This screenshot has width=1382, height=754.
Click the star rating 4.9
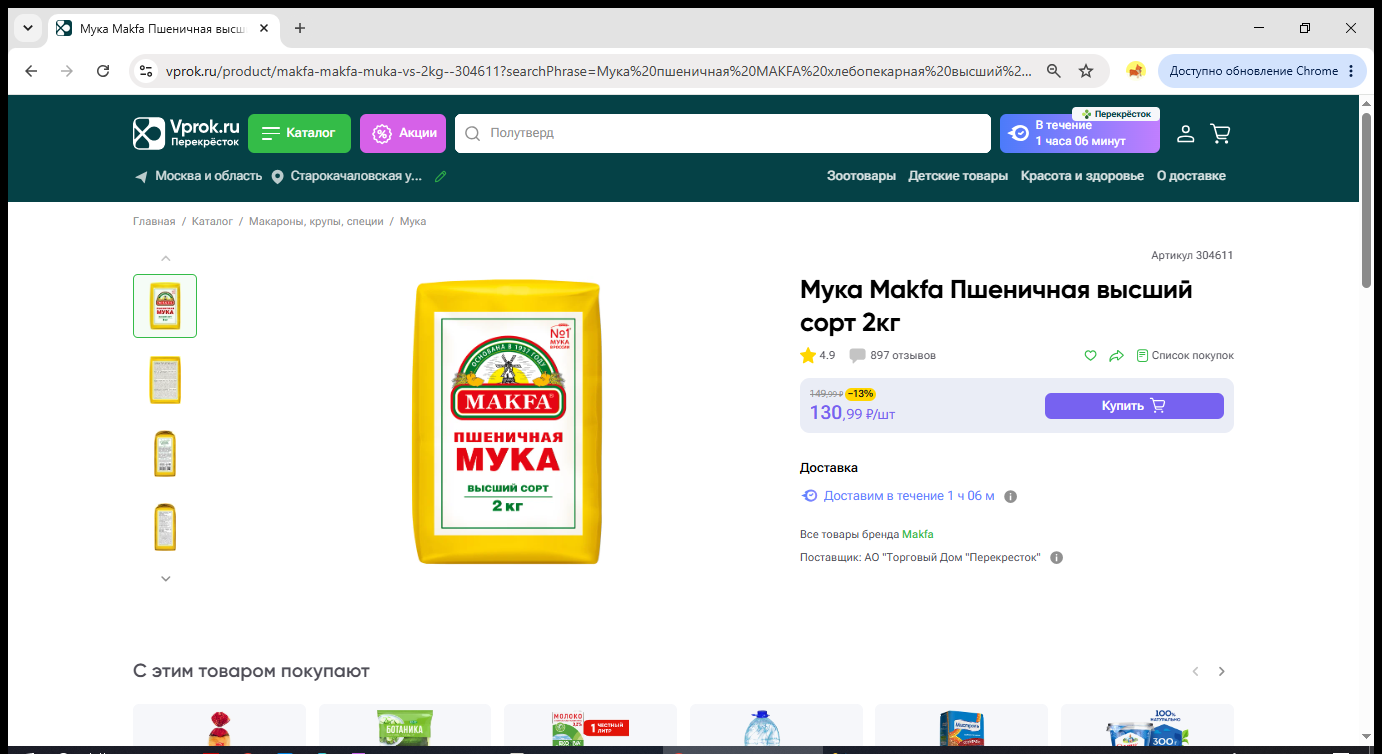817,355
